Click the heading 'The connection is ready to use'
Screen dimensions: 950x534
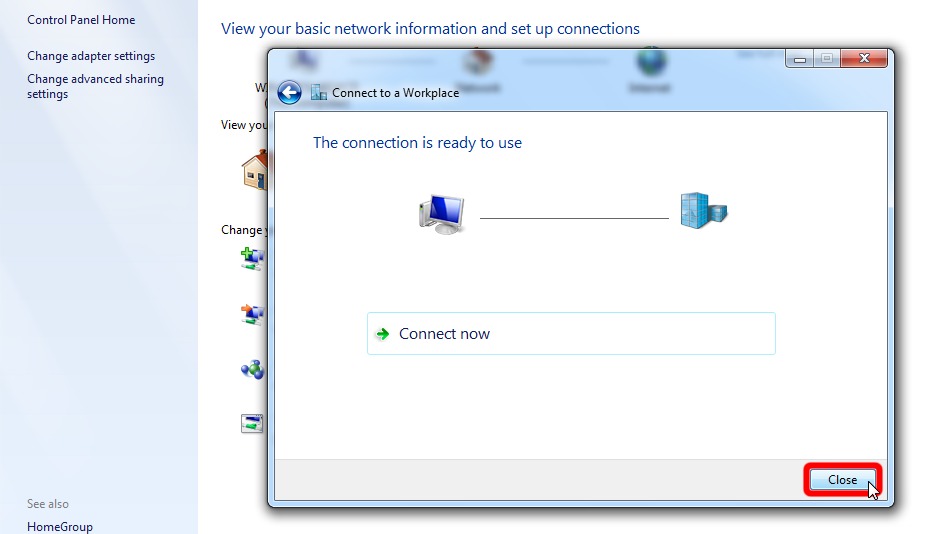coord(417,143)
